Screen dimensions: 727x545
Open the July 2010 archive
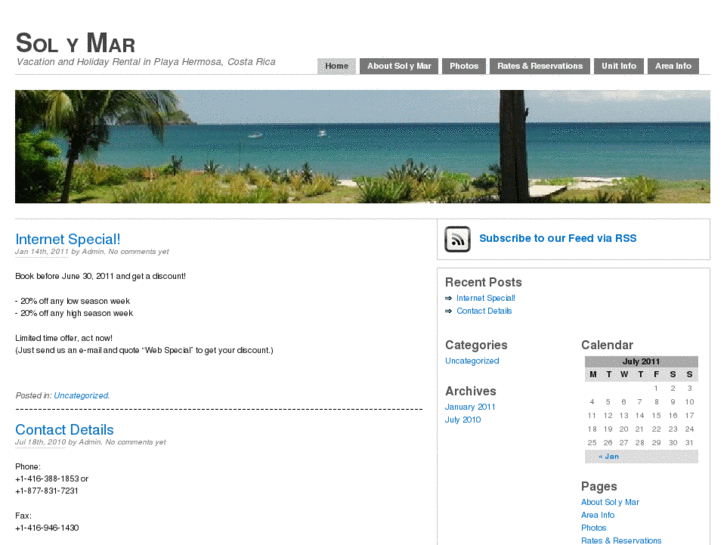coord(463,420)
